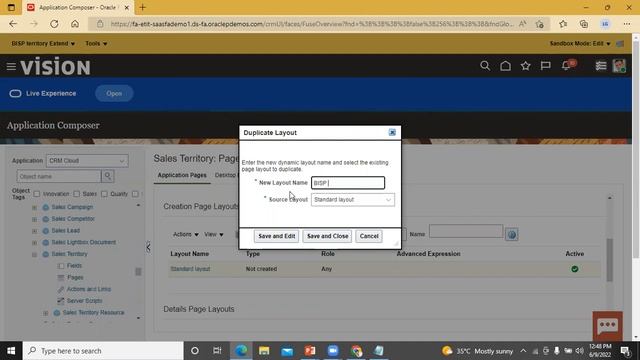Expand the Sales Campaign tree node
Screen dimensions: 640x360
pos(34,207)
